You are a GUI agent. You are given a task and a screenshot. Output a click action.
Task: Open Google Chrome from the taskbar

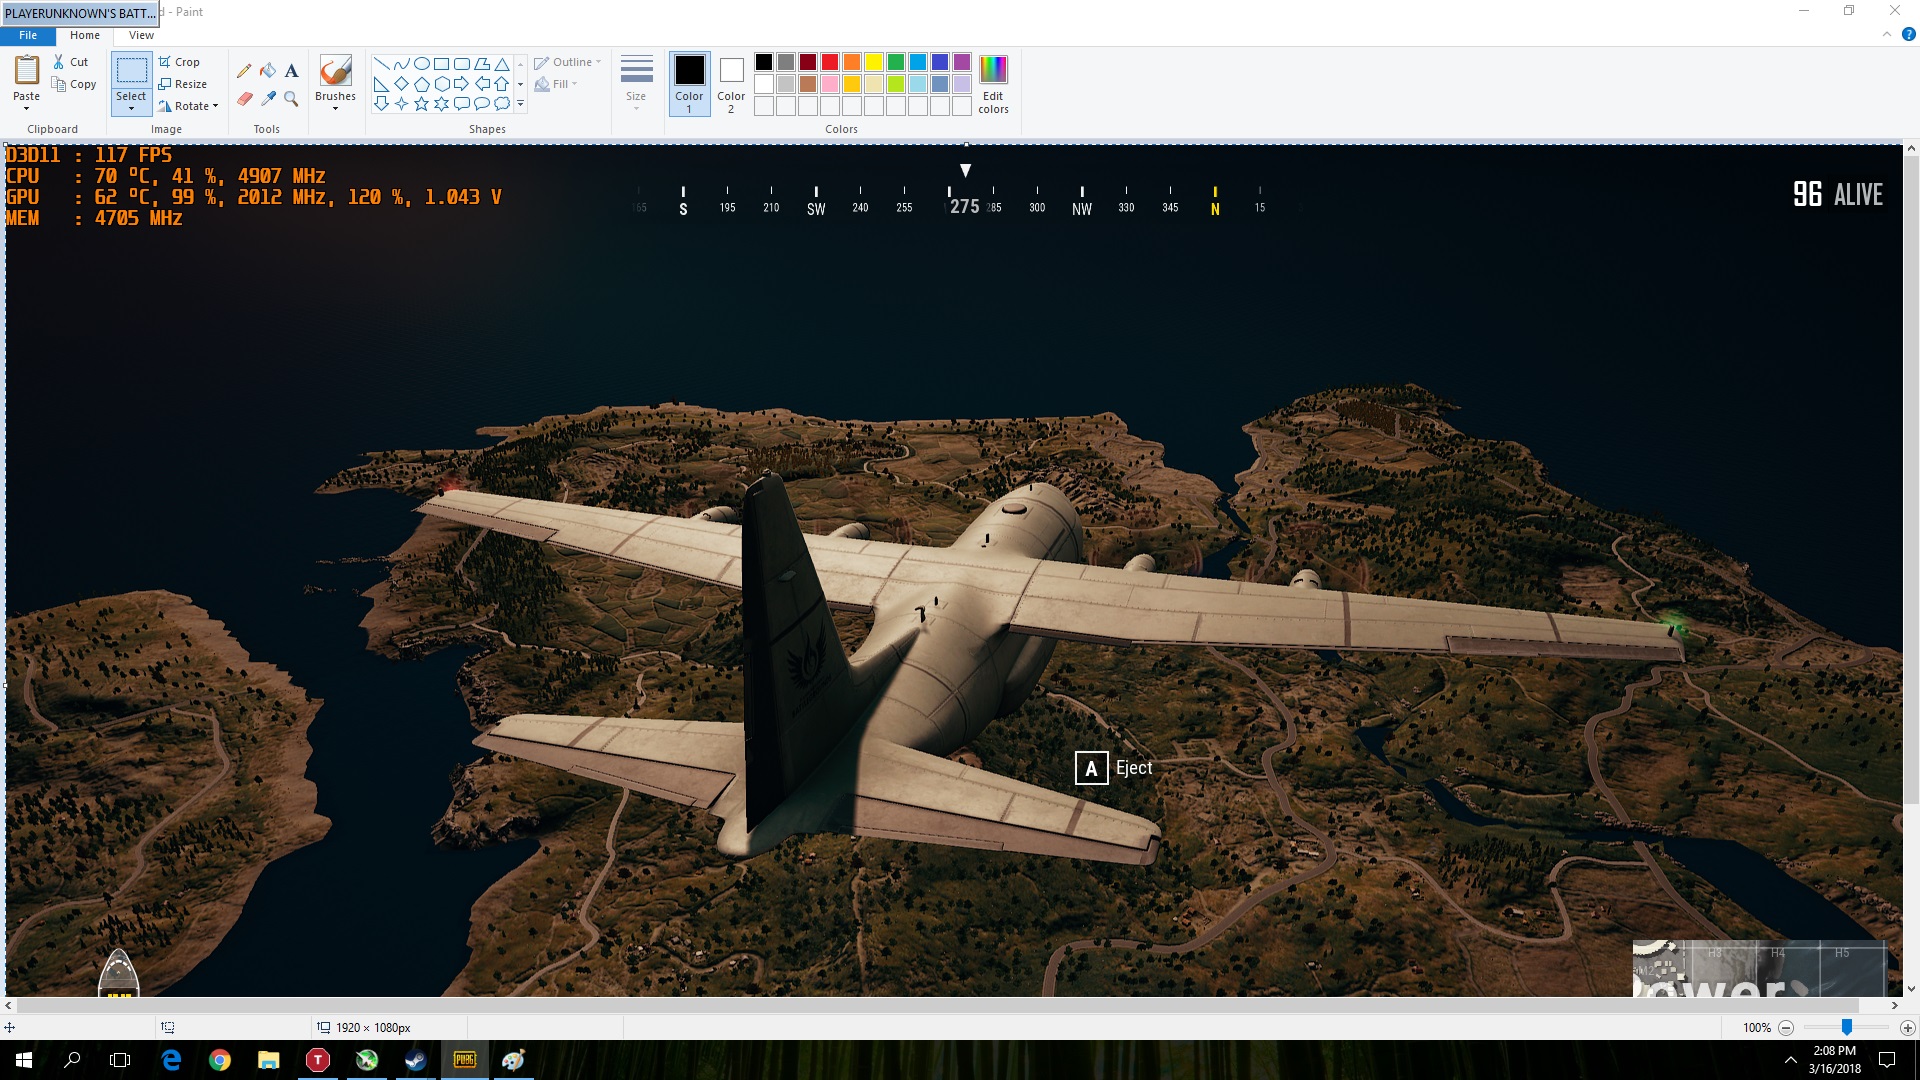pos(220,1060)
